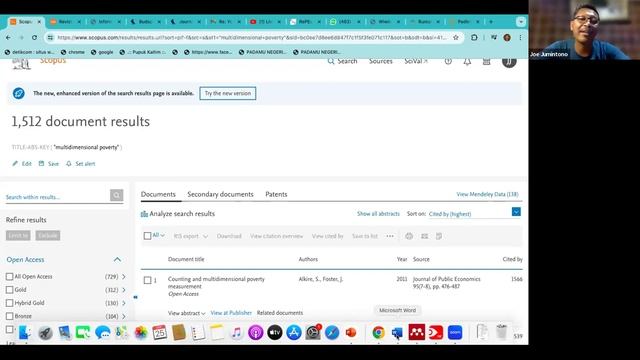Click the pencil Edit query icon
This screenshot has height=360, width=640.
15,164
